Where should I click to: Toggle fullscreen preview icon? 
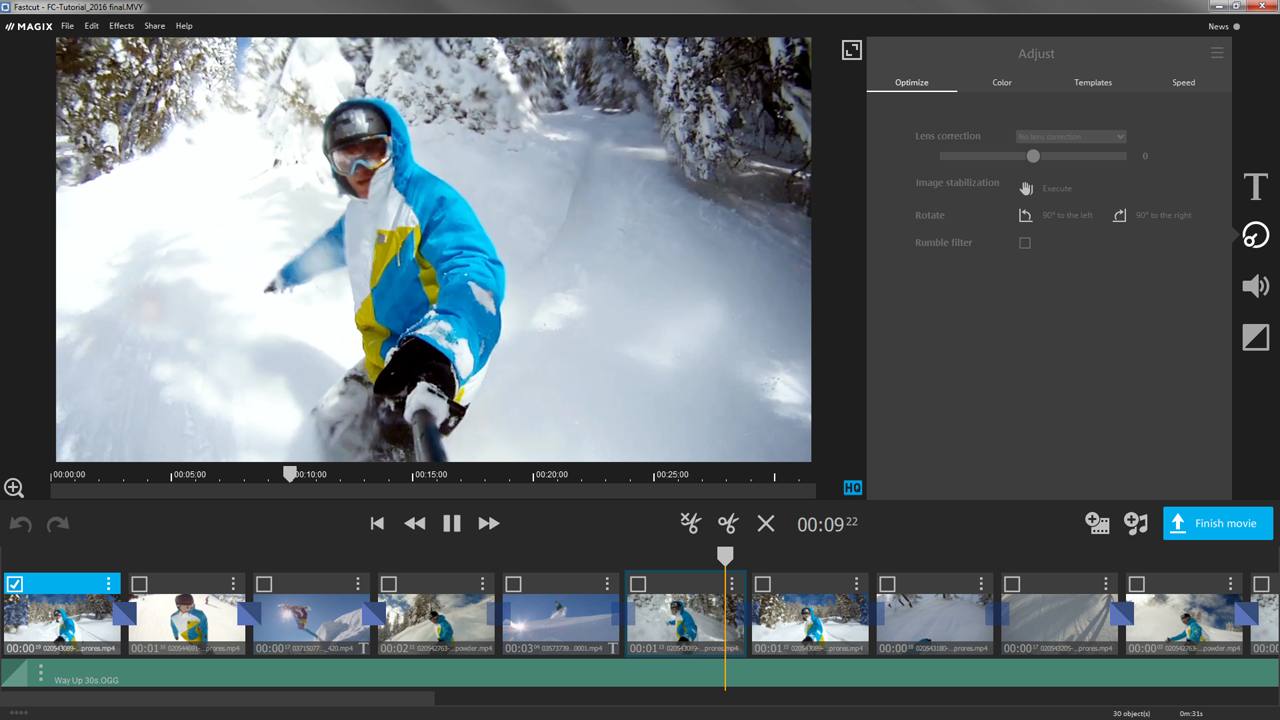(851, 50)
